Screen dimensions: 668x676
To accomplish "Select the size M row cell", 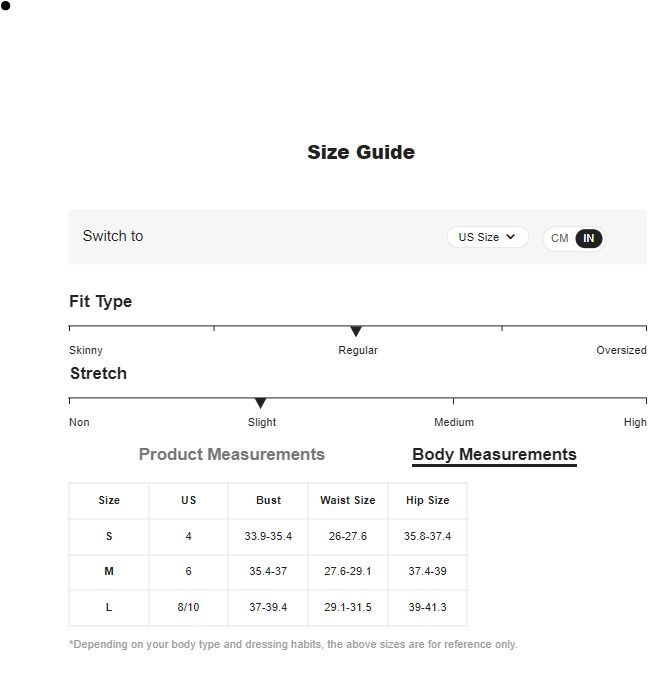I will pyautogui.click(x=109, y=572).
